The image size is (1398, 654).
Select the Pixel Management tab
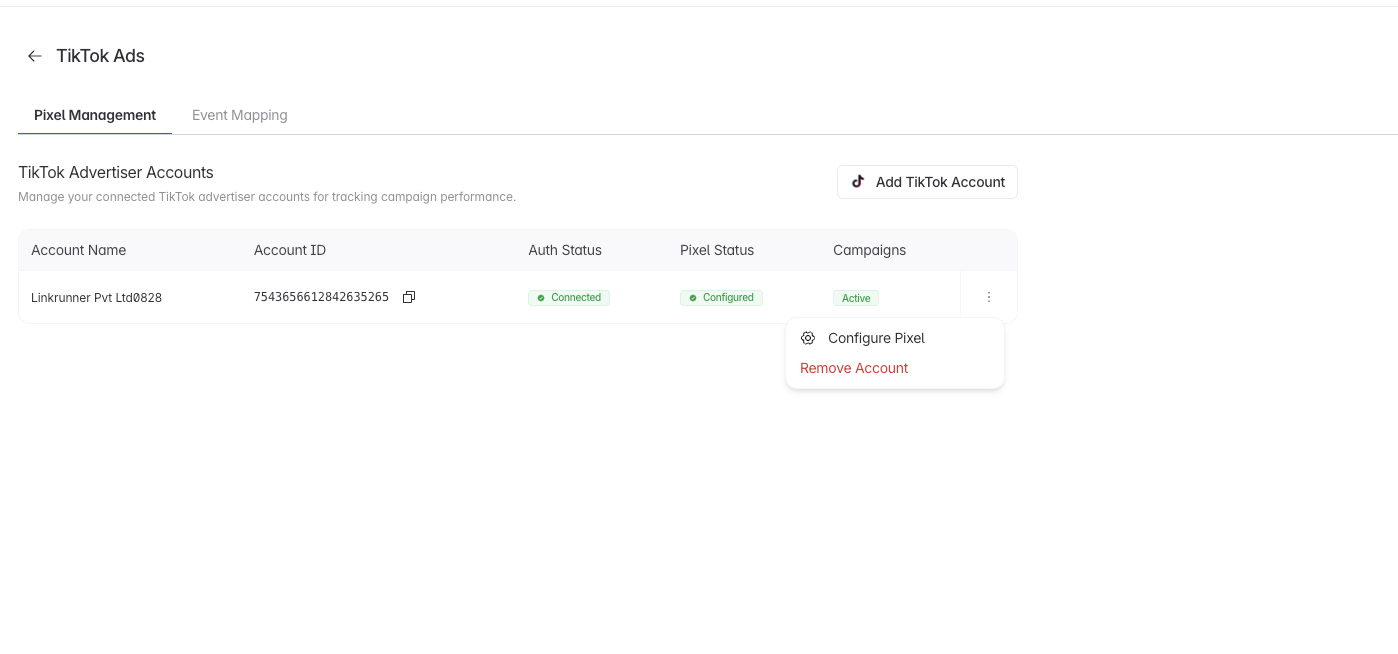click(x=95, y=115)
